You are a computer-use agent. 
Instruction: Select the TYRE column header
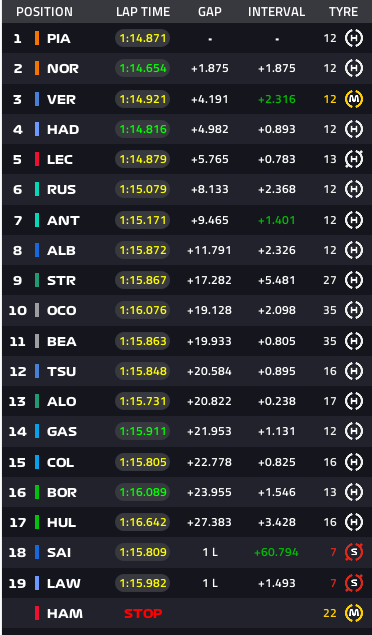click(x=343, y=12)
